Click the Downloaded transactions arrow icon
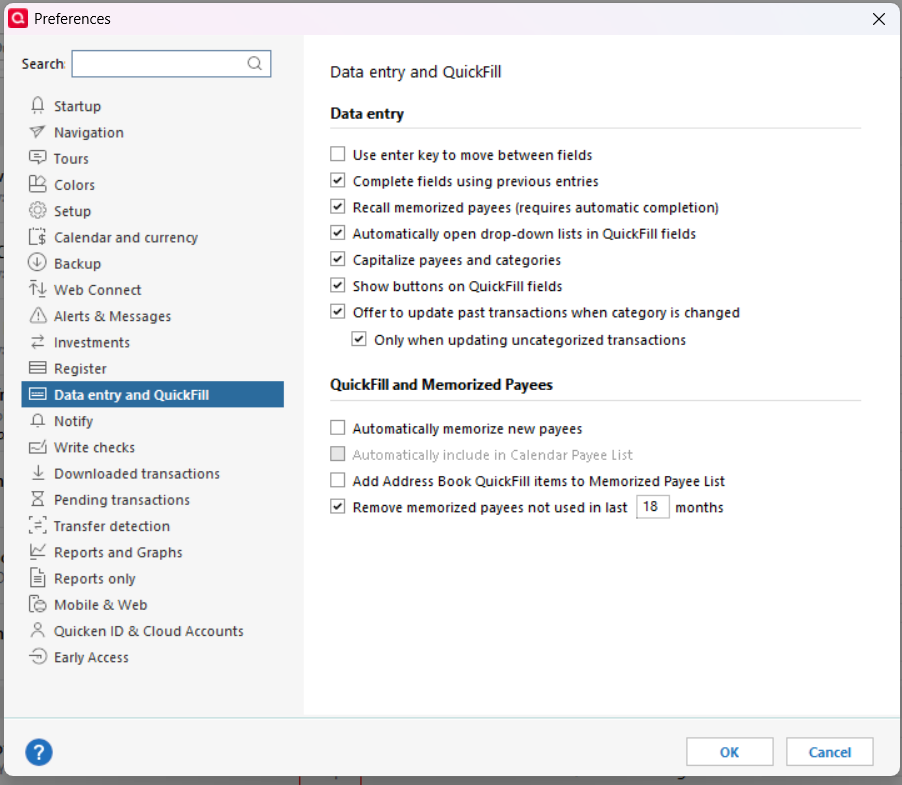Screen dimensions: 902x785 [37, 473]
